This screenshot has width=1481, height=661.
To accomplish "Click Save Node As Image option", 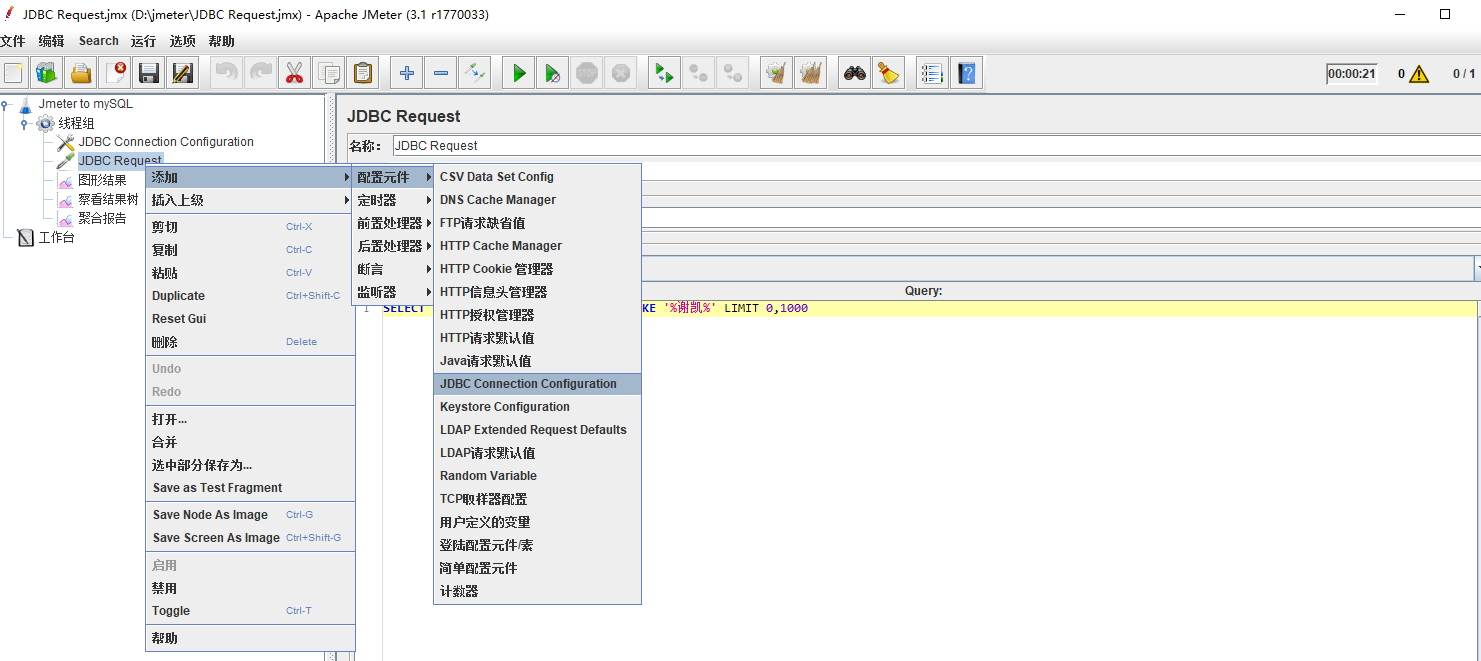I will click(250, 515).
